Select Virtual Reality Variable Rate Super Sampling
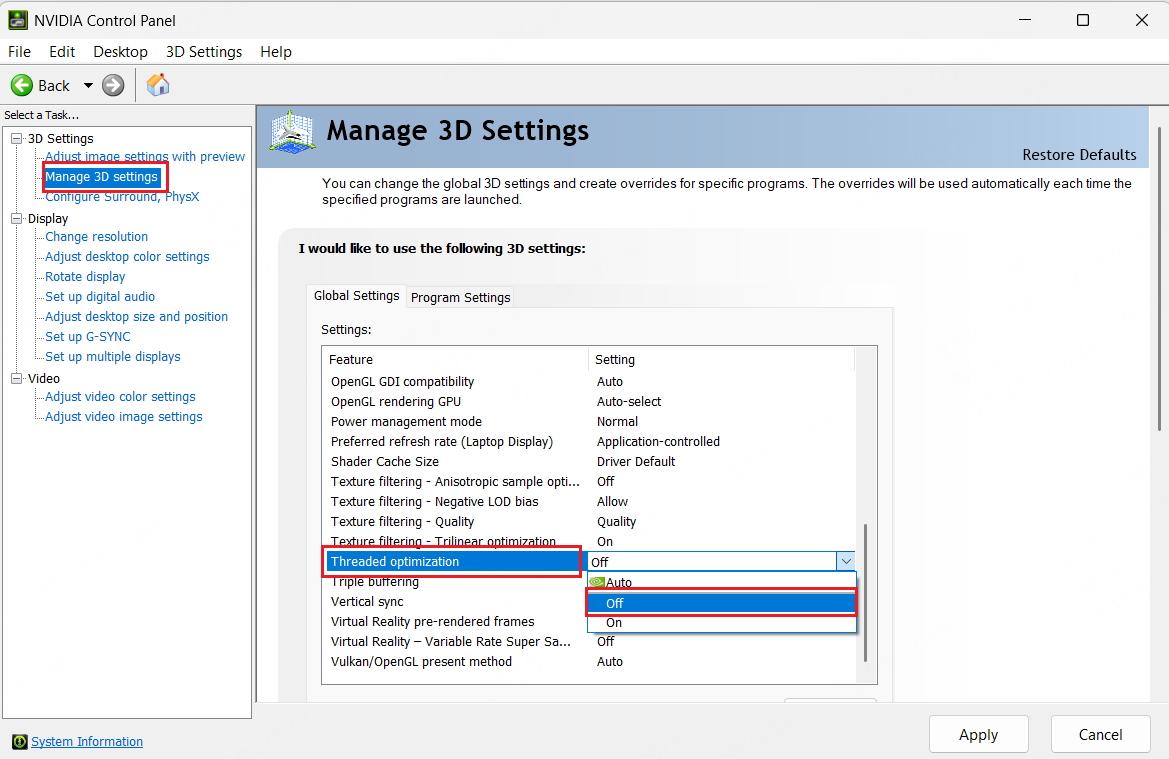 589,642
